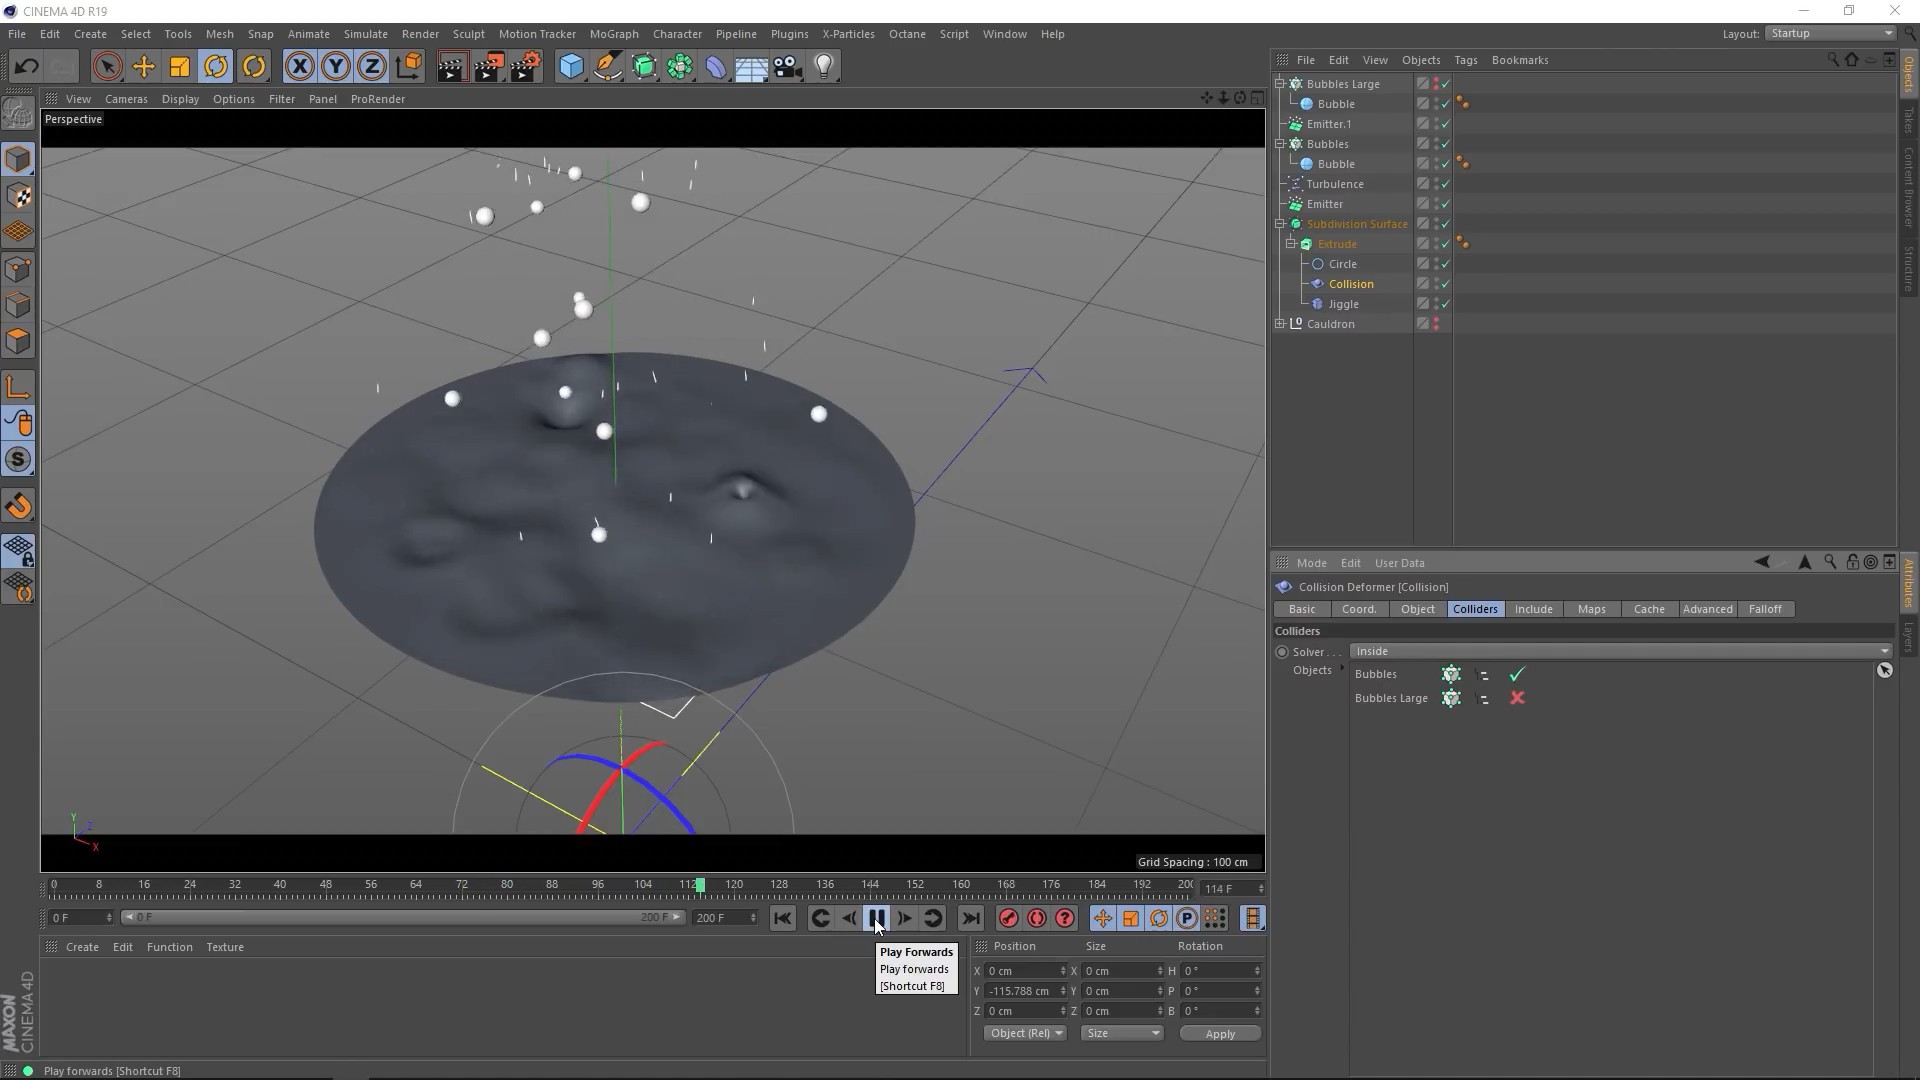Select the Move tool in toolbar
The image size is (1920, 1080).
point(143,67)
